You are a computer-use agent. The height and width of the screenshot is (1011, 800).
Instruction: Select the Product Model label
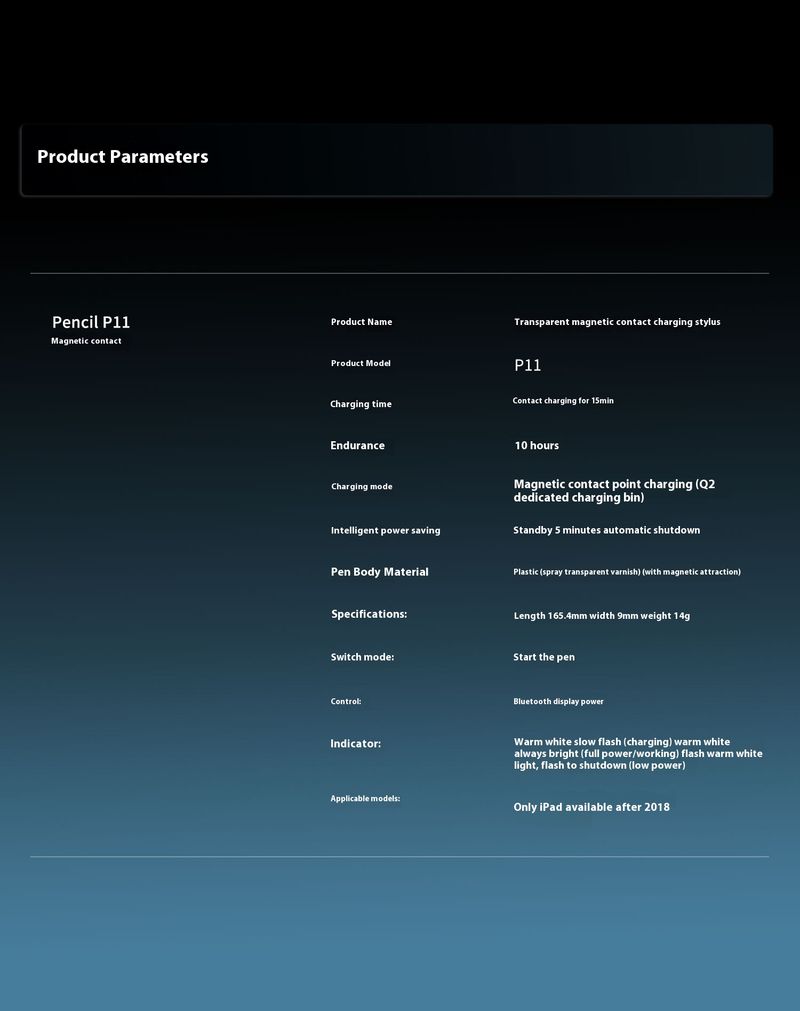click(x=361, y=363)
